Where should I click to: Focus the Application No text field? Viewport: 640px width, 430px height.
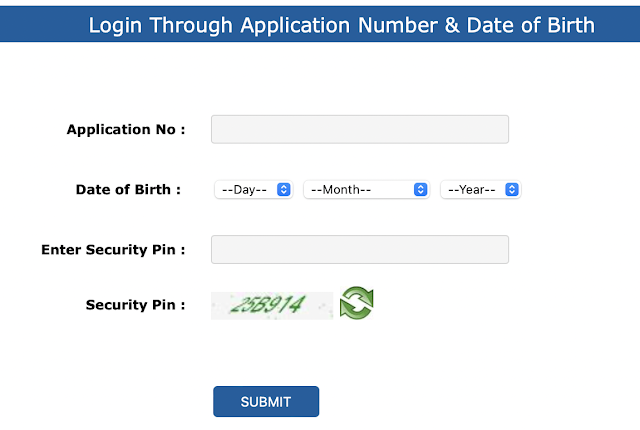(x=360, y=130)
